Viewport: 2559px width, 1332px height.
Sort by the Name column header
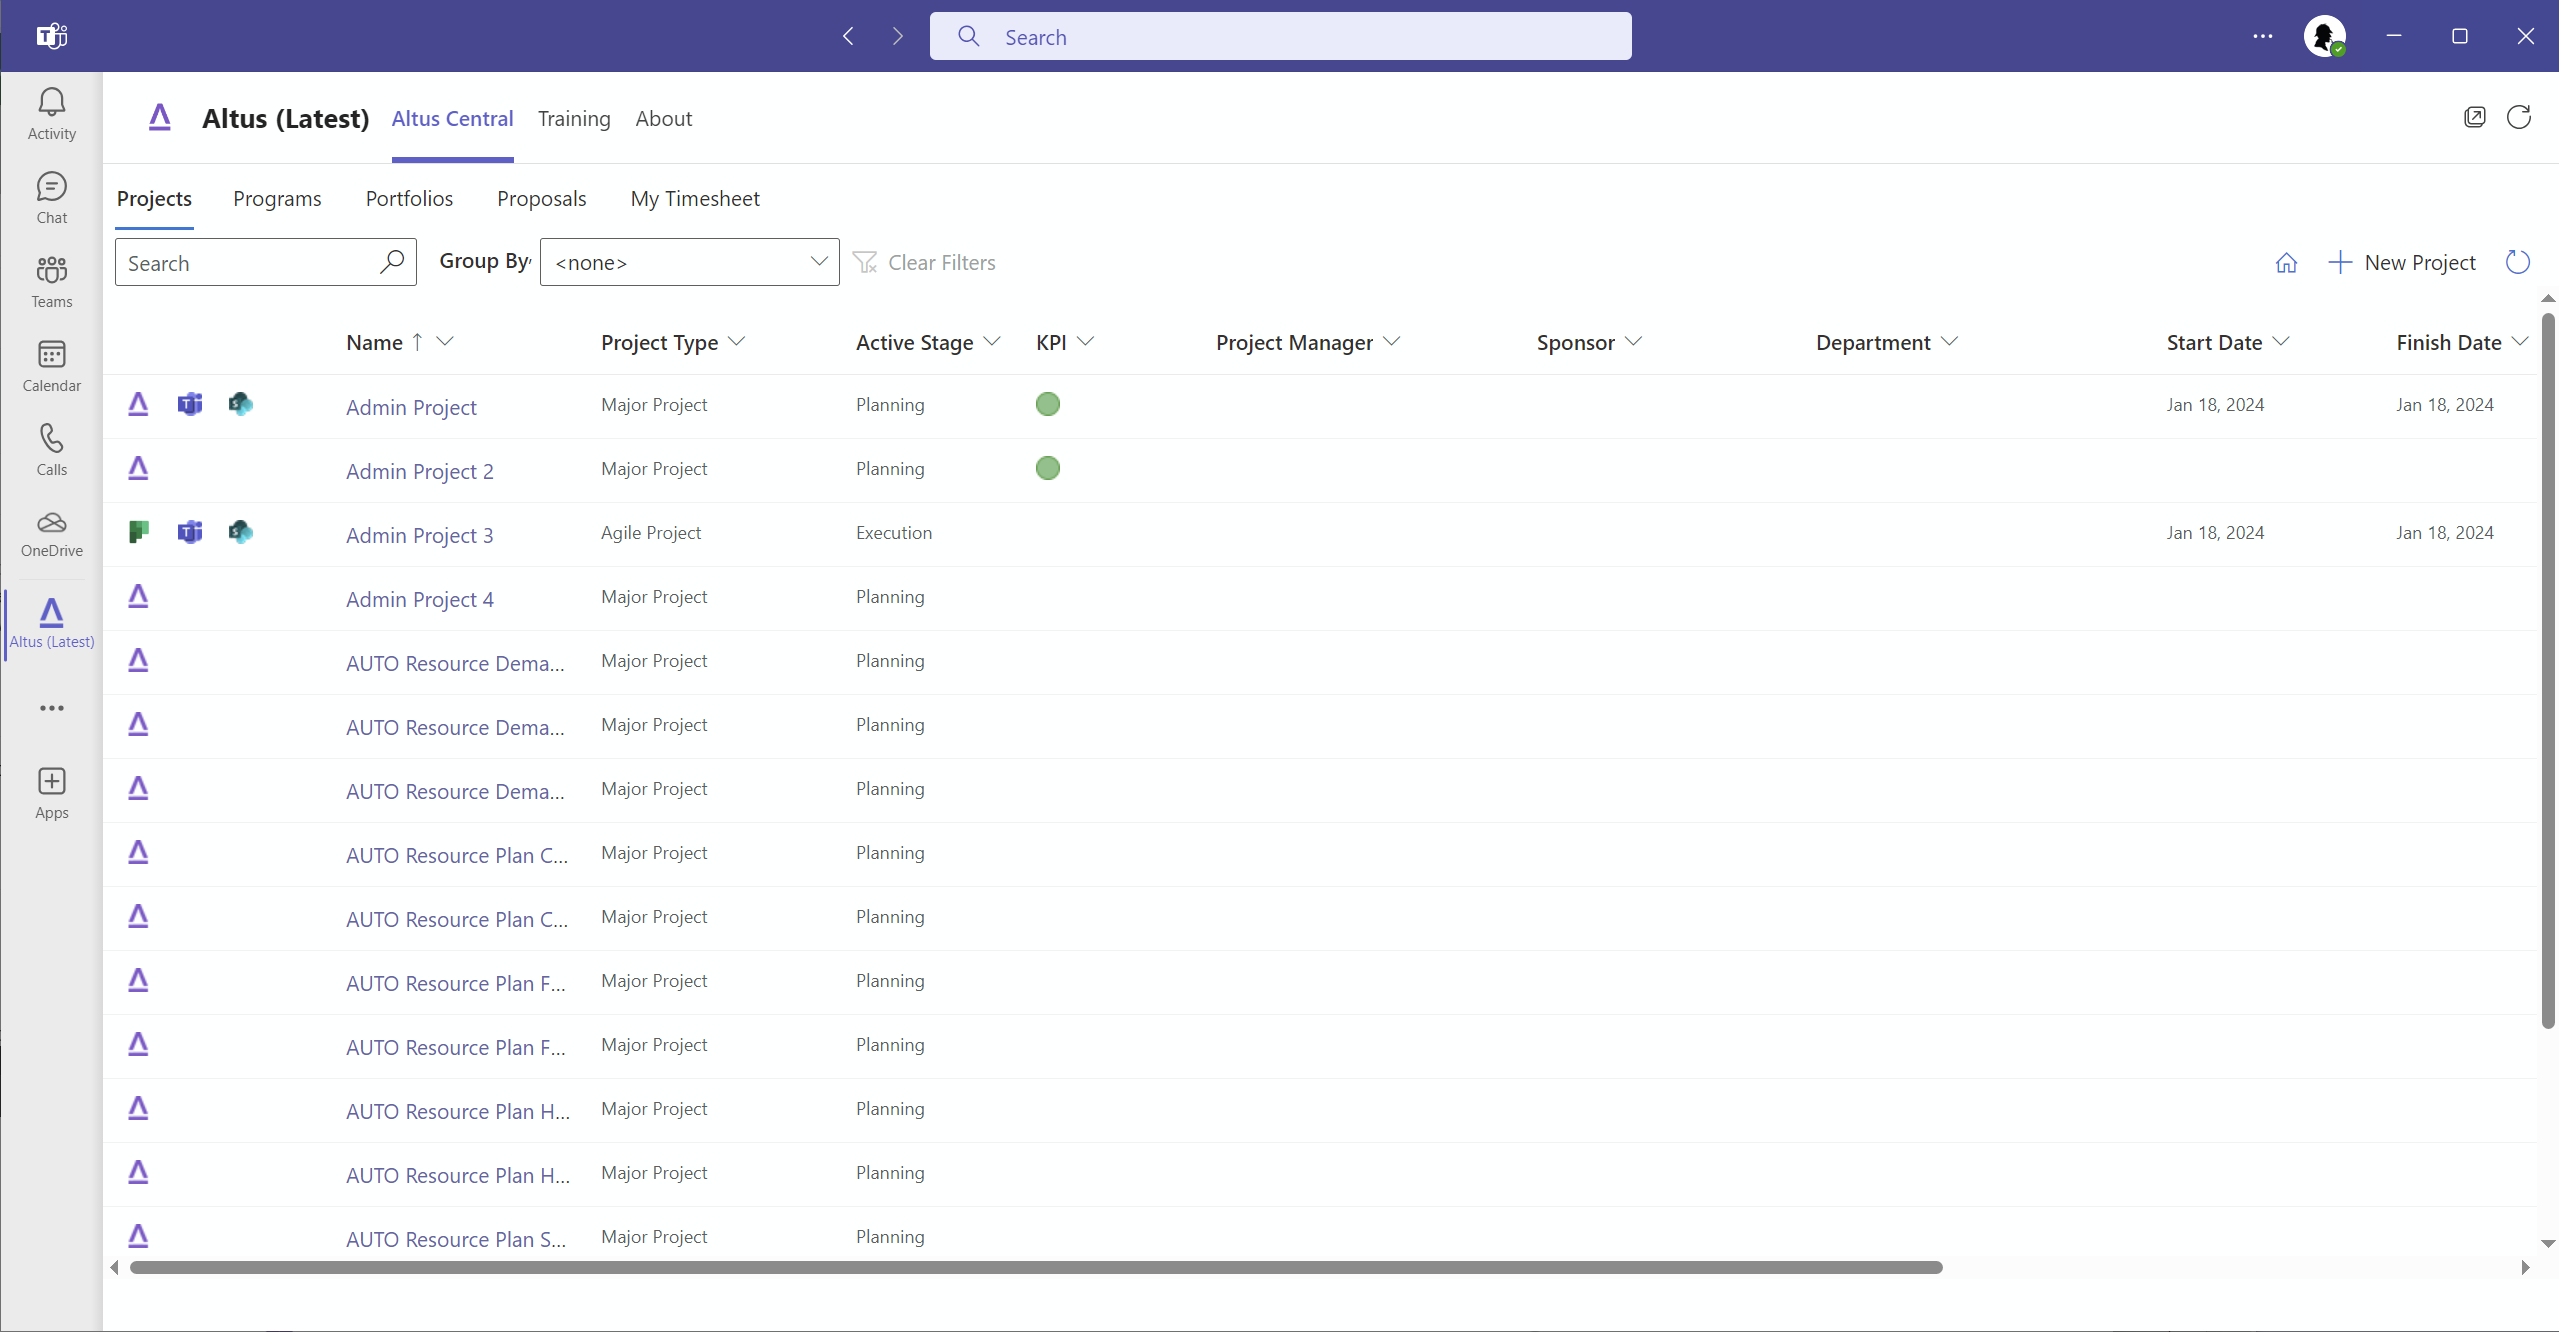(374, 343)
